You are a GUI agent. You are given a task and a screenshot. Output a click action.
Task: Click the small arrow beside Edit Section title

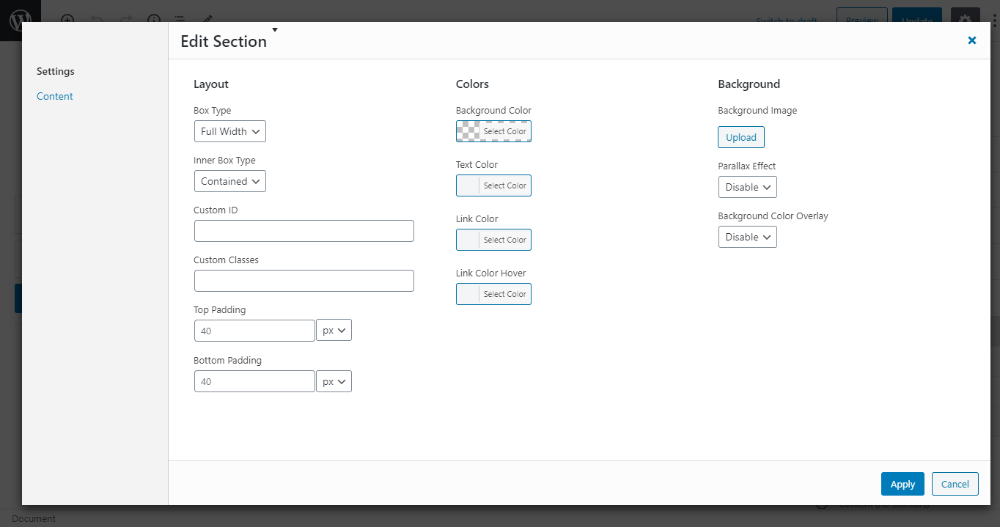click(275, 30)
